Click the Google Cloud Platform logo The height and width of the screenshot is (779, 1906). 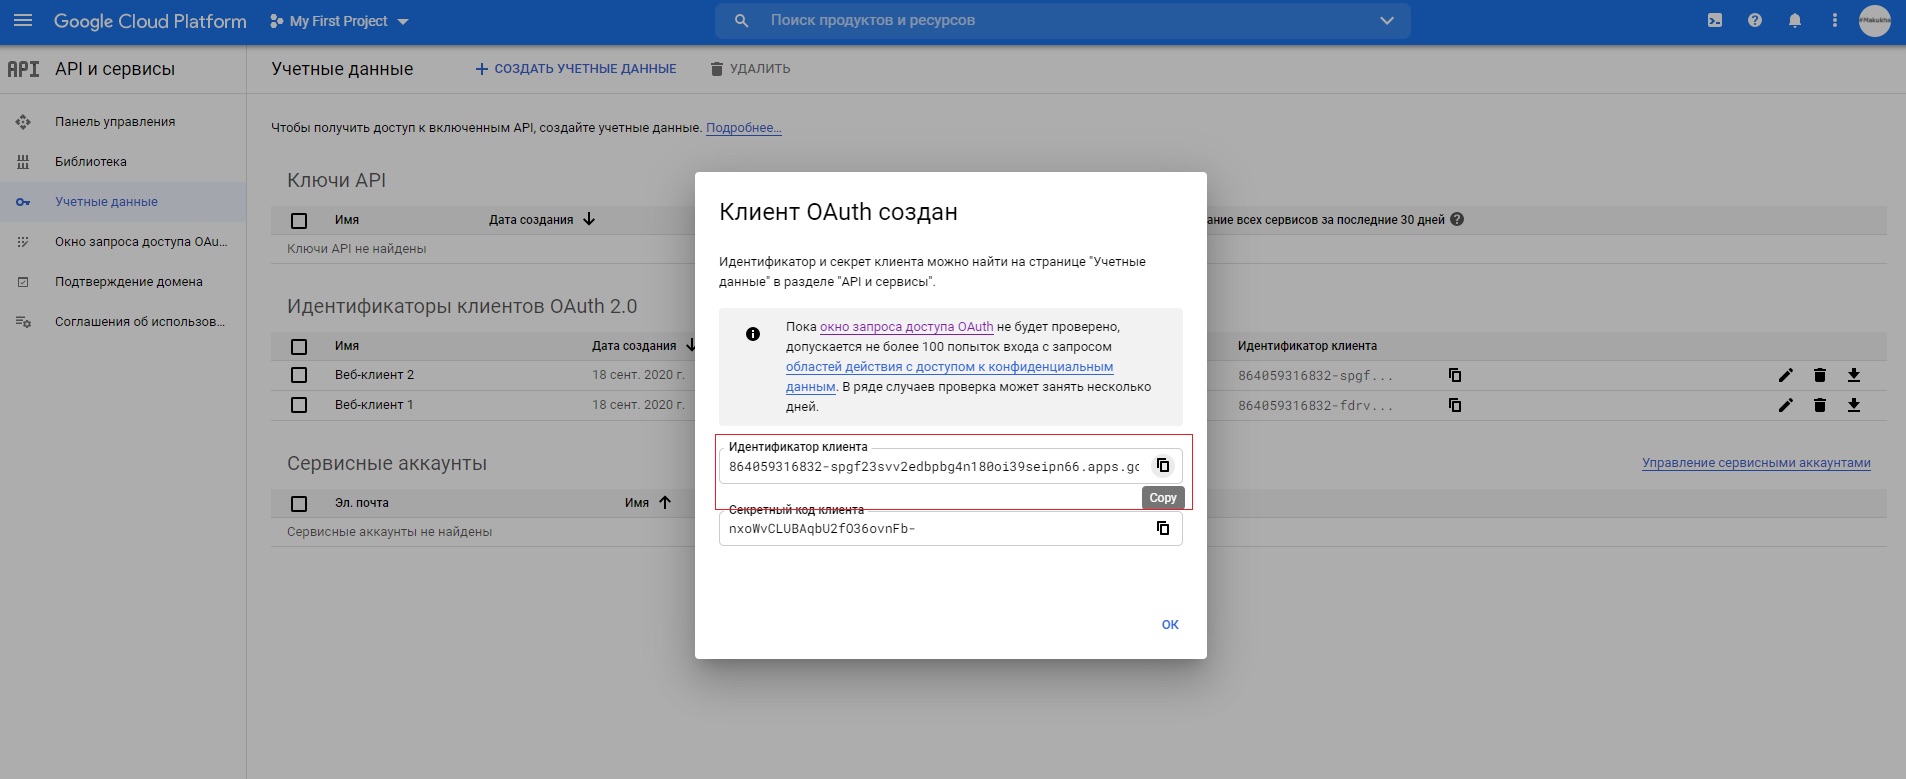pyautogui.click(x=150, y=21)
